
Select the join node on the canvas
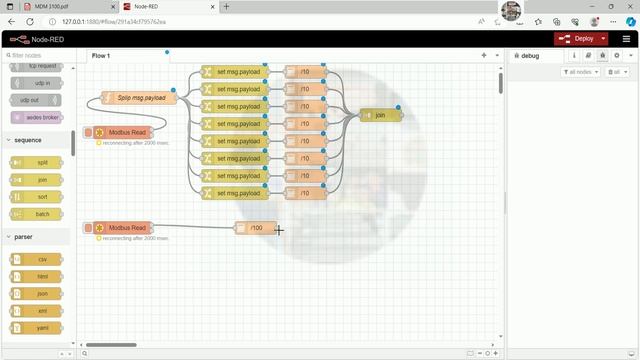coord(380,116)
